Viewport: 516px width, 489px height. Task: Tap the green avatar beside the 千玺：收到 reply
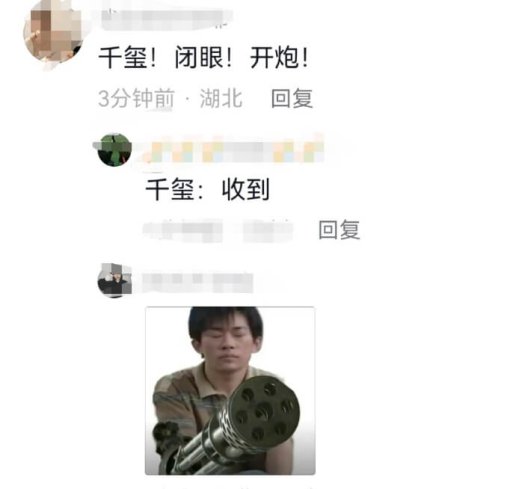[x=114, y=150]
